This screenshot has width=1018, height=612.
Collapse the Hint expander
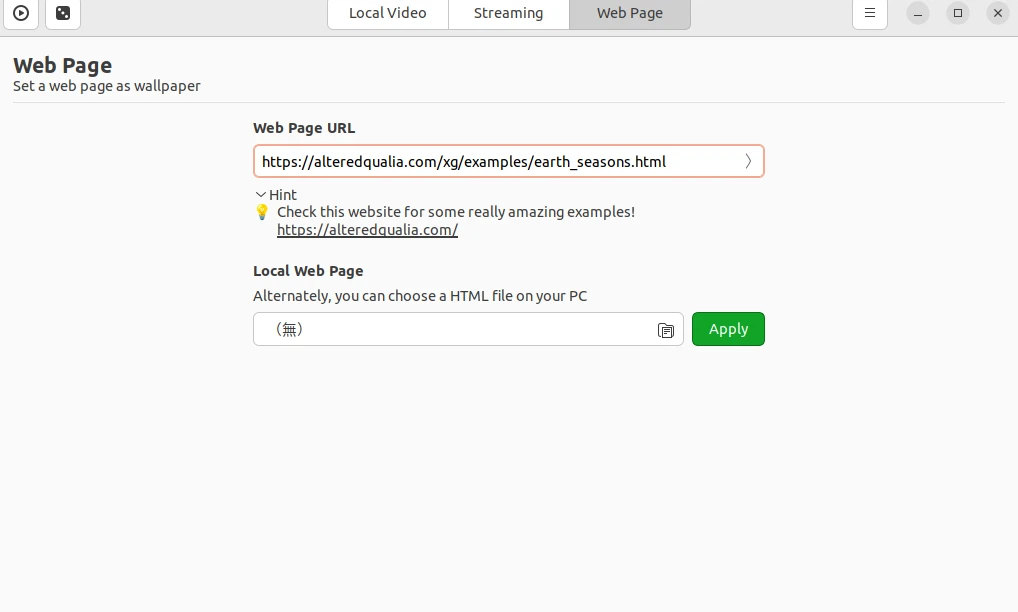point(276,195)
